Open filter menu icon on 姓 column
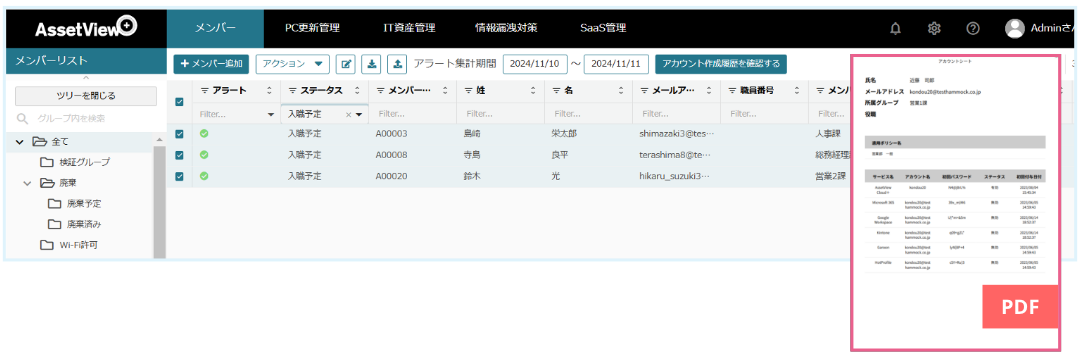This screenshot has height=363, width=1080. 469,90
